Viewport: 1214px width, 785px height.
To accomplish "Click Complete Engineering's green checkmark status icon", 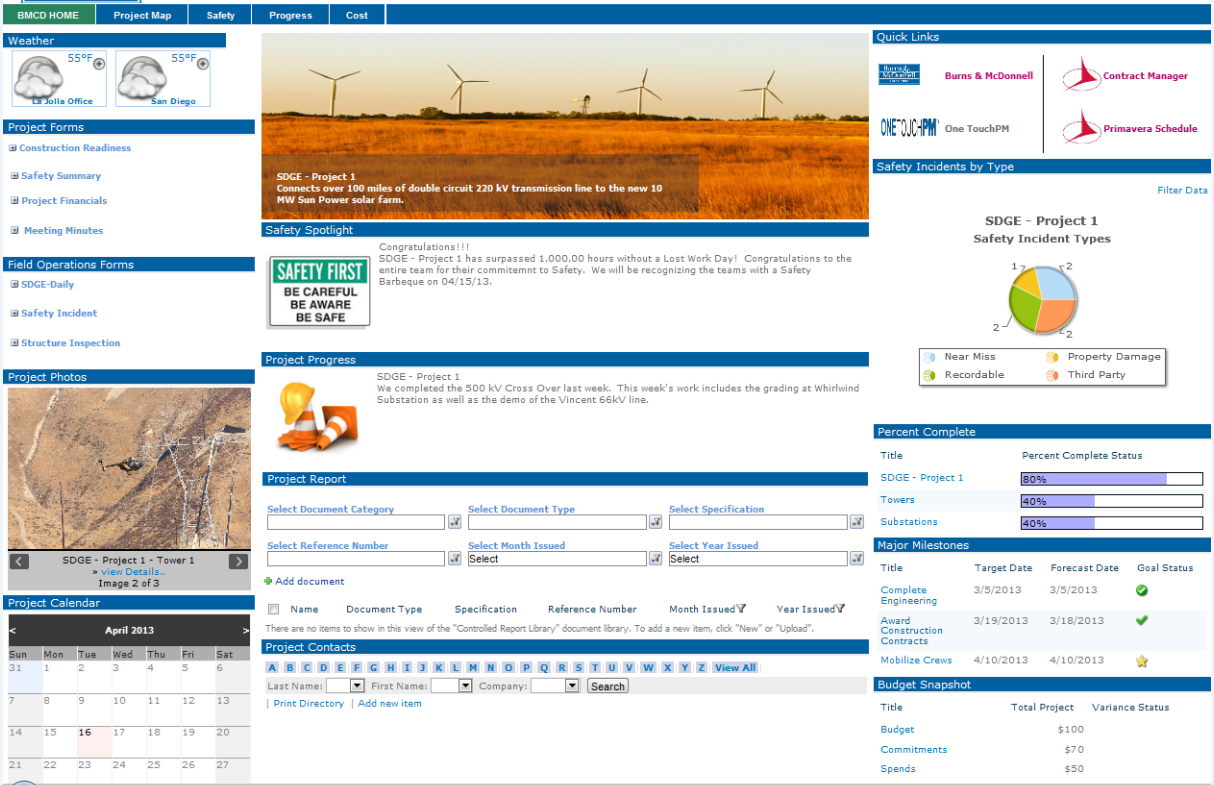I will pos(1142,590).
